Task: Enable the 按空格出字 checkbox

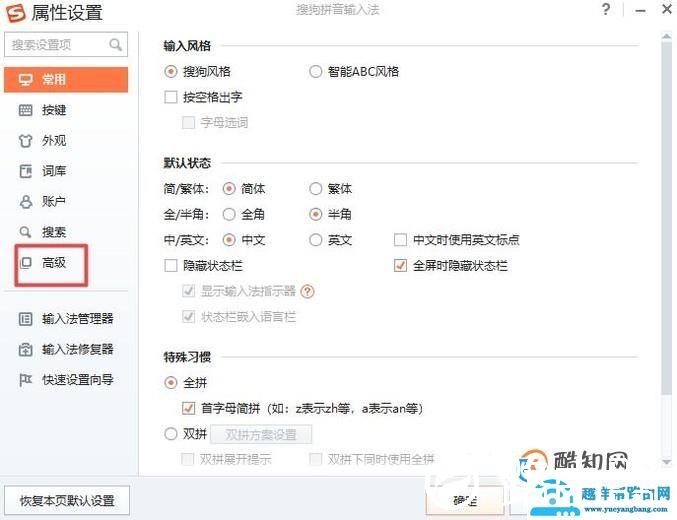Action: point(171,97)
